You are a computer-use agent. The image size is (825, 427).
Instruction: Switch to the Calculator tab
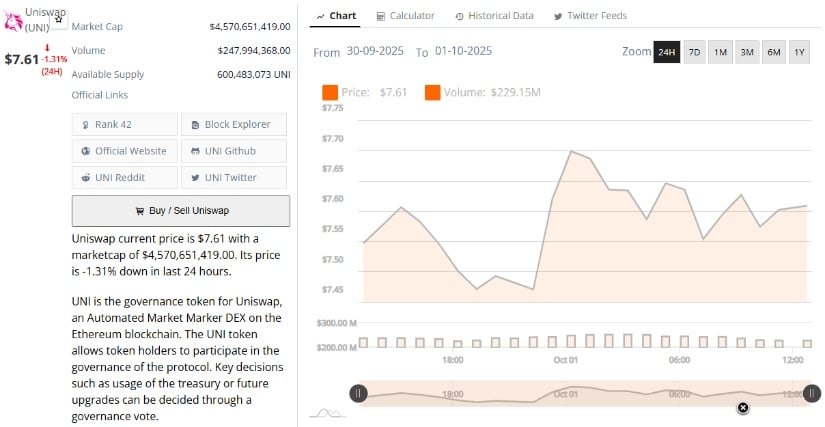pos(406,16)
